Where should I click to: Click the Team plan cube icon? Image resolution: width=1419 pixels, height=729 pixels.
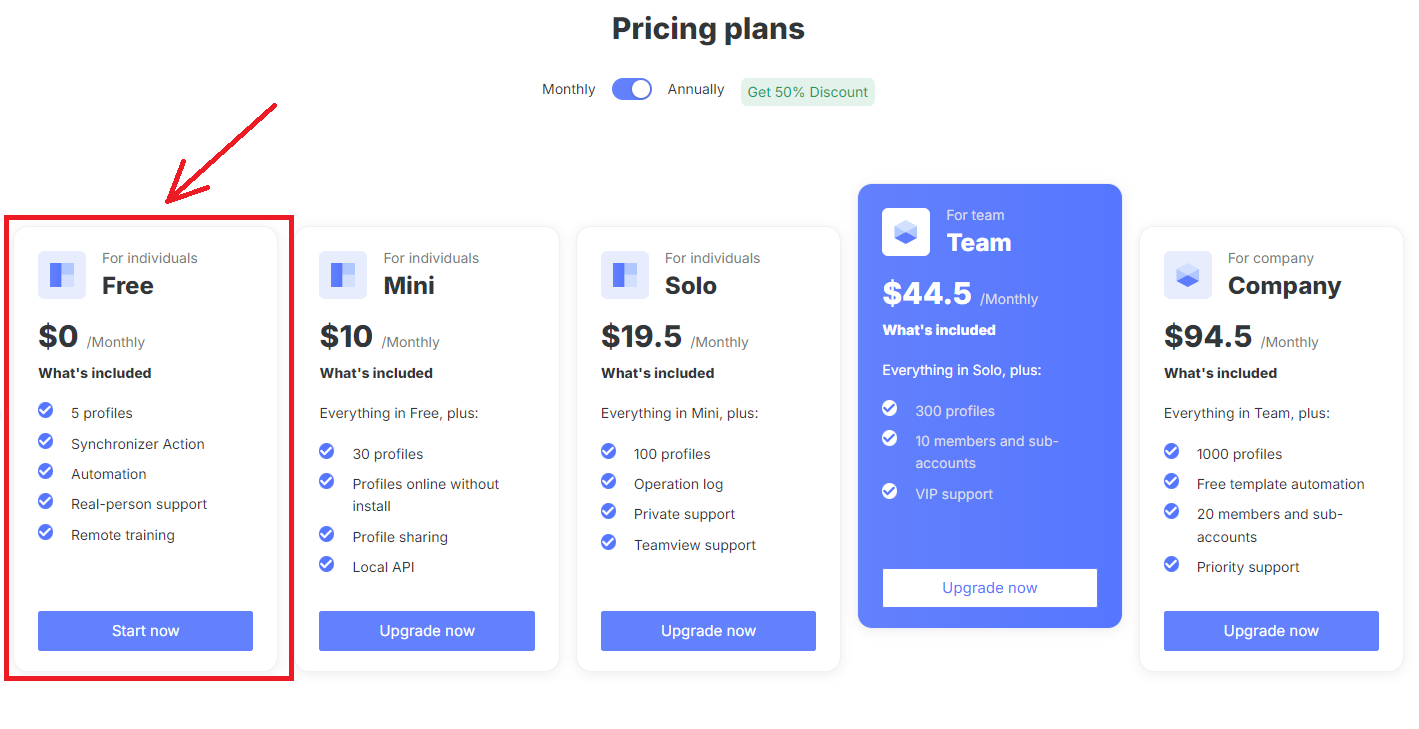905,232
